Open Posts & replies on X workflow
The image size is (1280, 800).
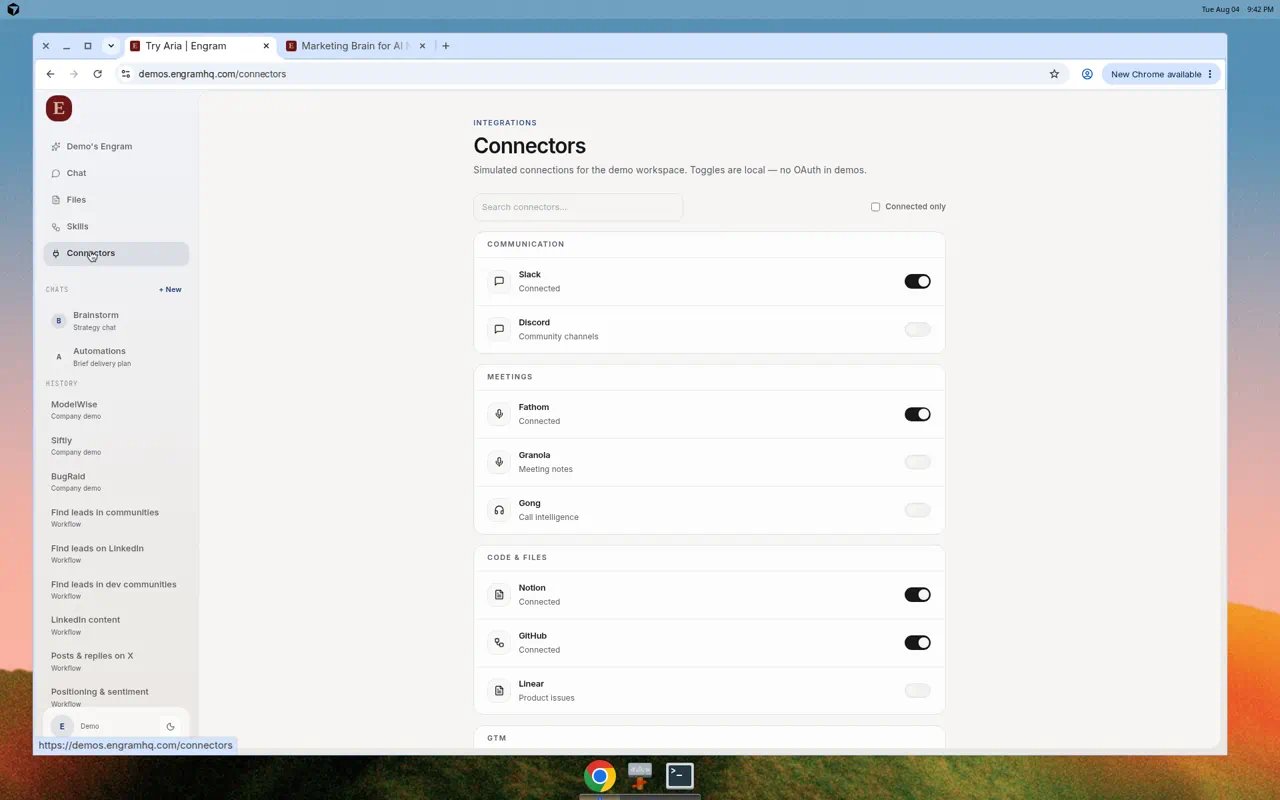(x=116, y=662)
